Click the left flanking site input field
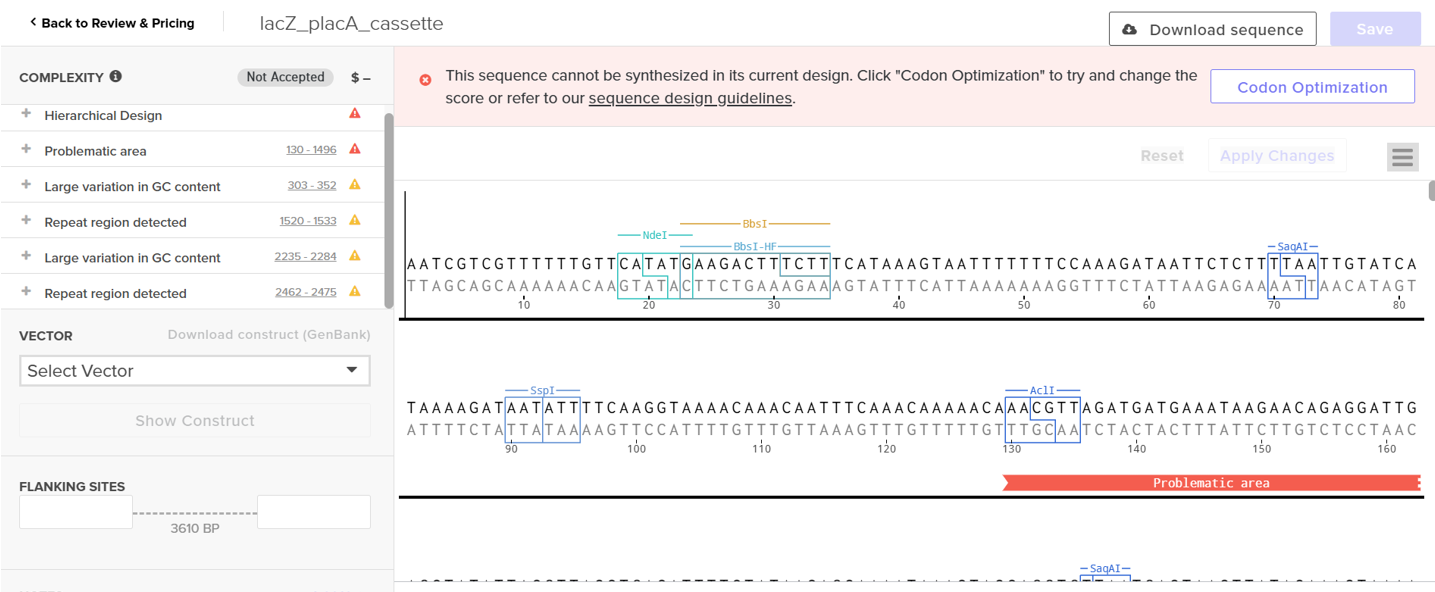The image size is (1435, 592). coord(76,512)
